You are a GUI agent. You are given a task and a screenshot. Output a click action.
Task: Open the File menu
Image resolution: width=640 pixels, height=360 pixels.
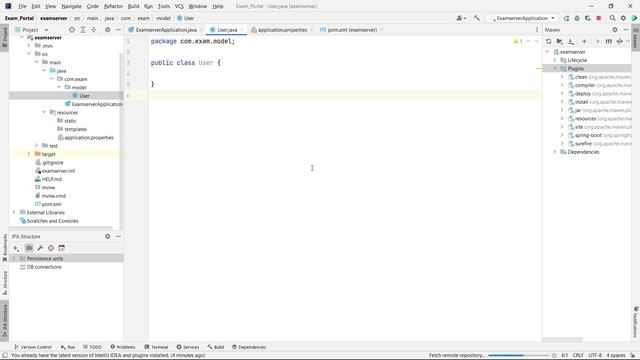click(x=22, y=7)
